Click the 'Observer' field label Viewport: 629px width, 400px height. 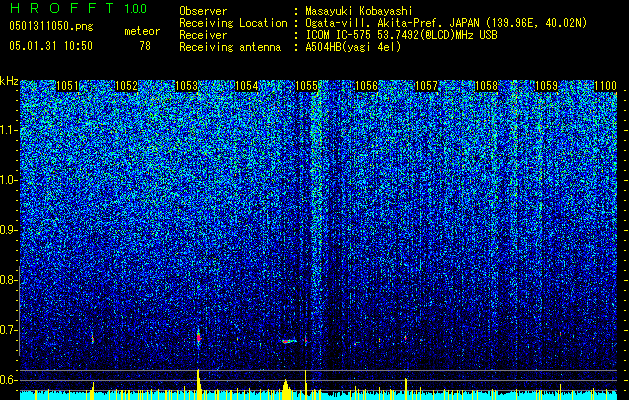pos(203,11)
